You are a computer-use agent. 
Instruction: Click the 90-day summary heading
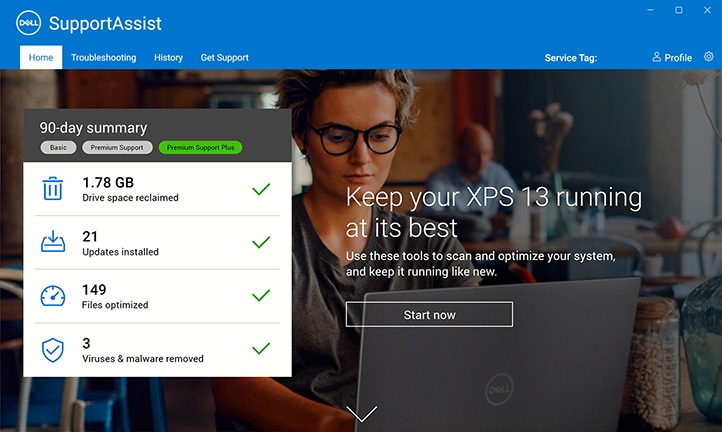pyautogui.click(x=93, y=128)
